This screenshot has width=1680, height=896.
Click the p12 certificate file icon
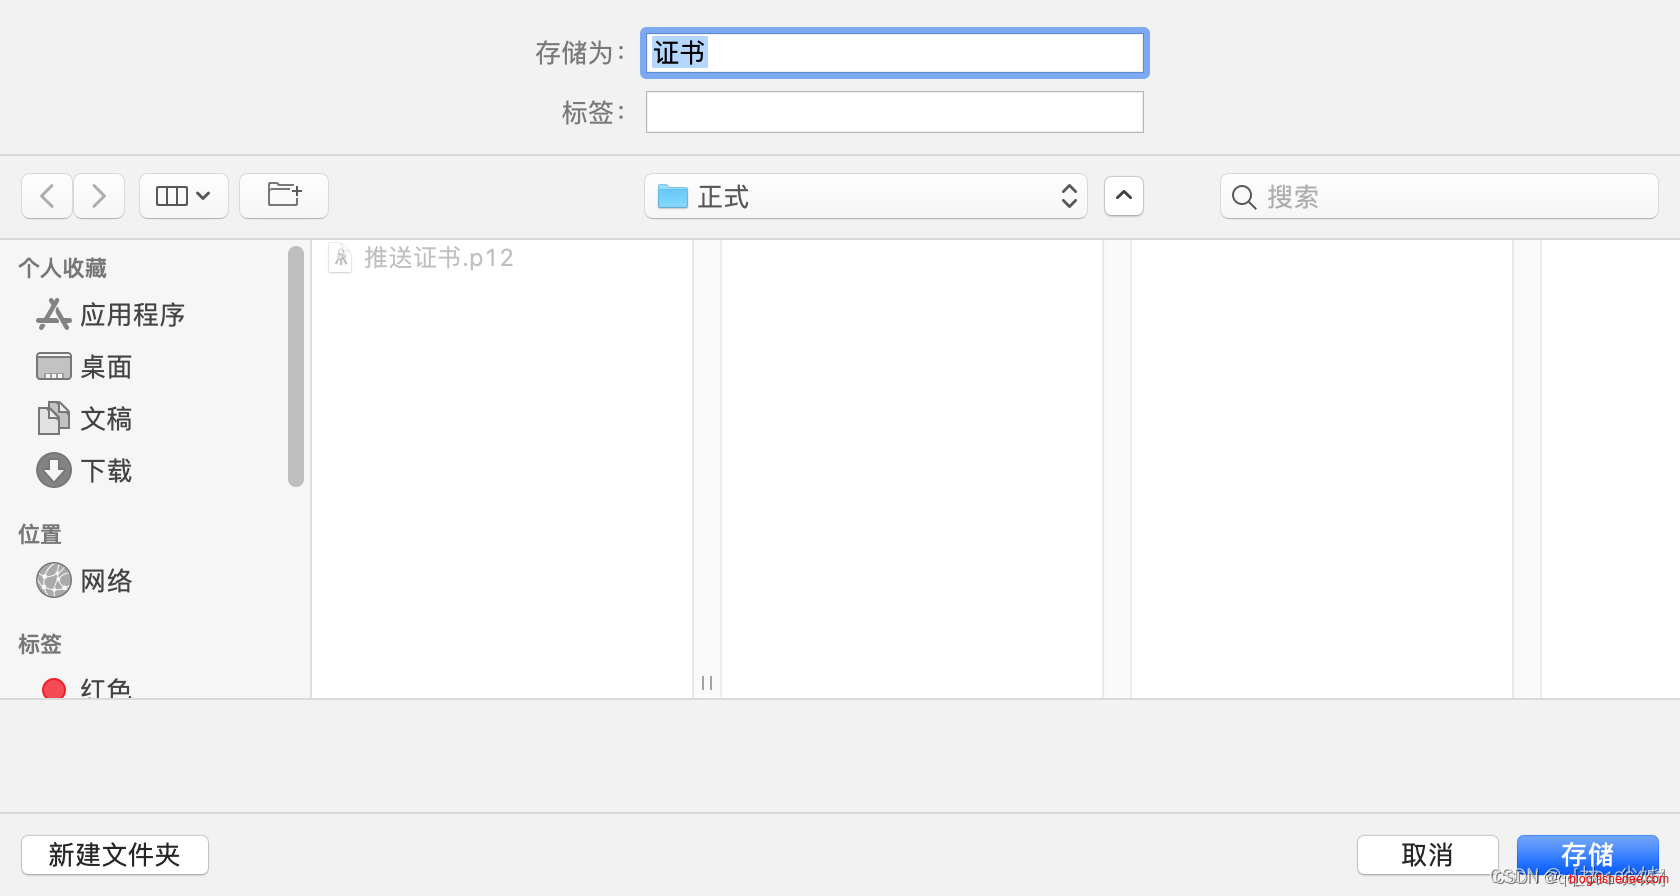340,258
